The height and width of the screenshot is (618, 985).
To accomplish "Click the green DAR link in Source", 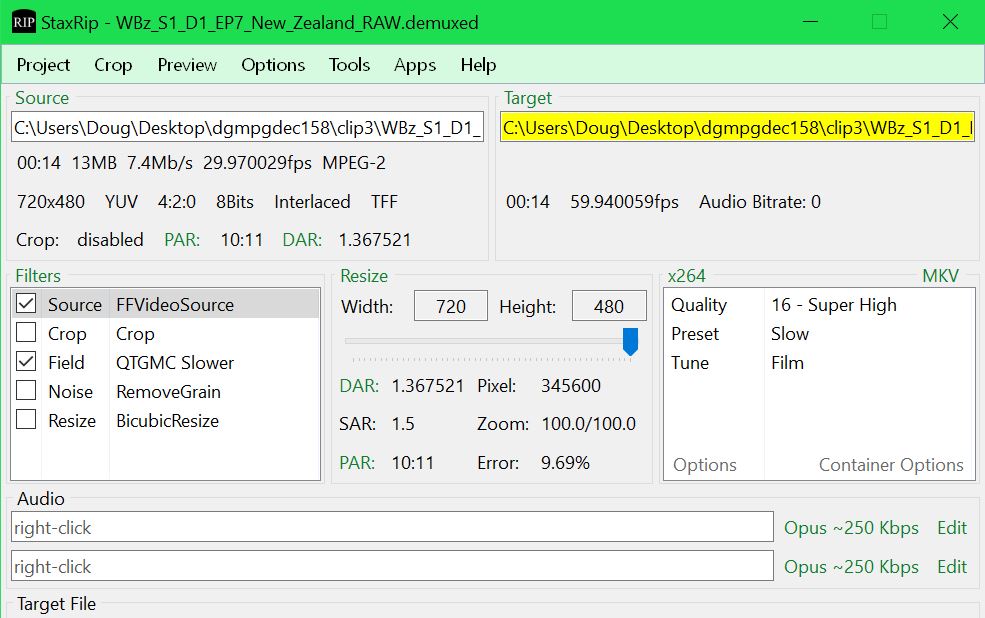I will 302,239.
